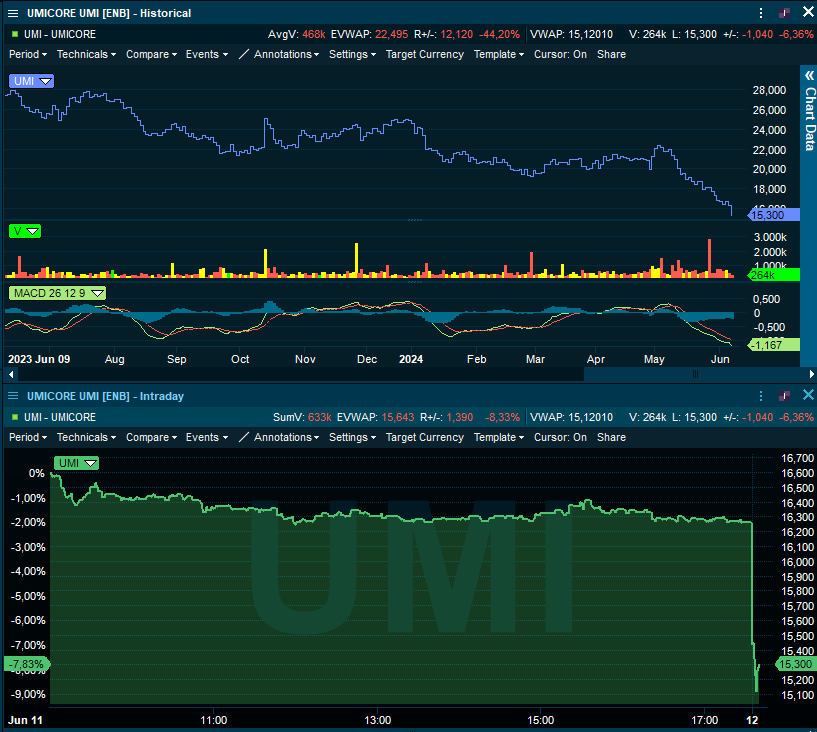Open Compare dropdown in Historical toolbar
The height and width of the screenshot is (732, 817).
pyautogui.click(x=151, y=54)
